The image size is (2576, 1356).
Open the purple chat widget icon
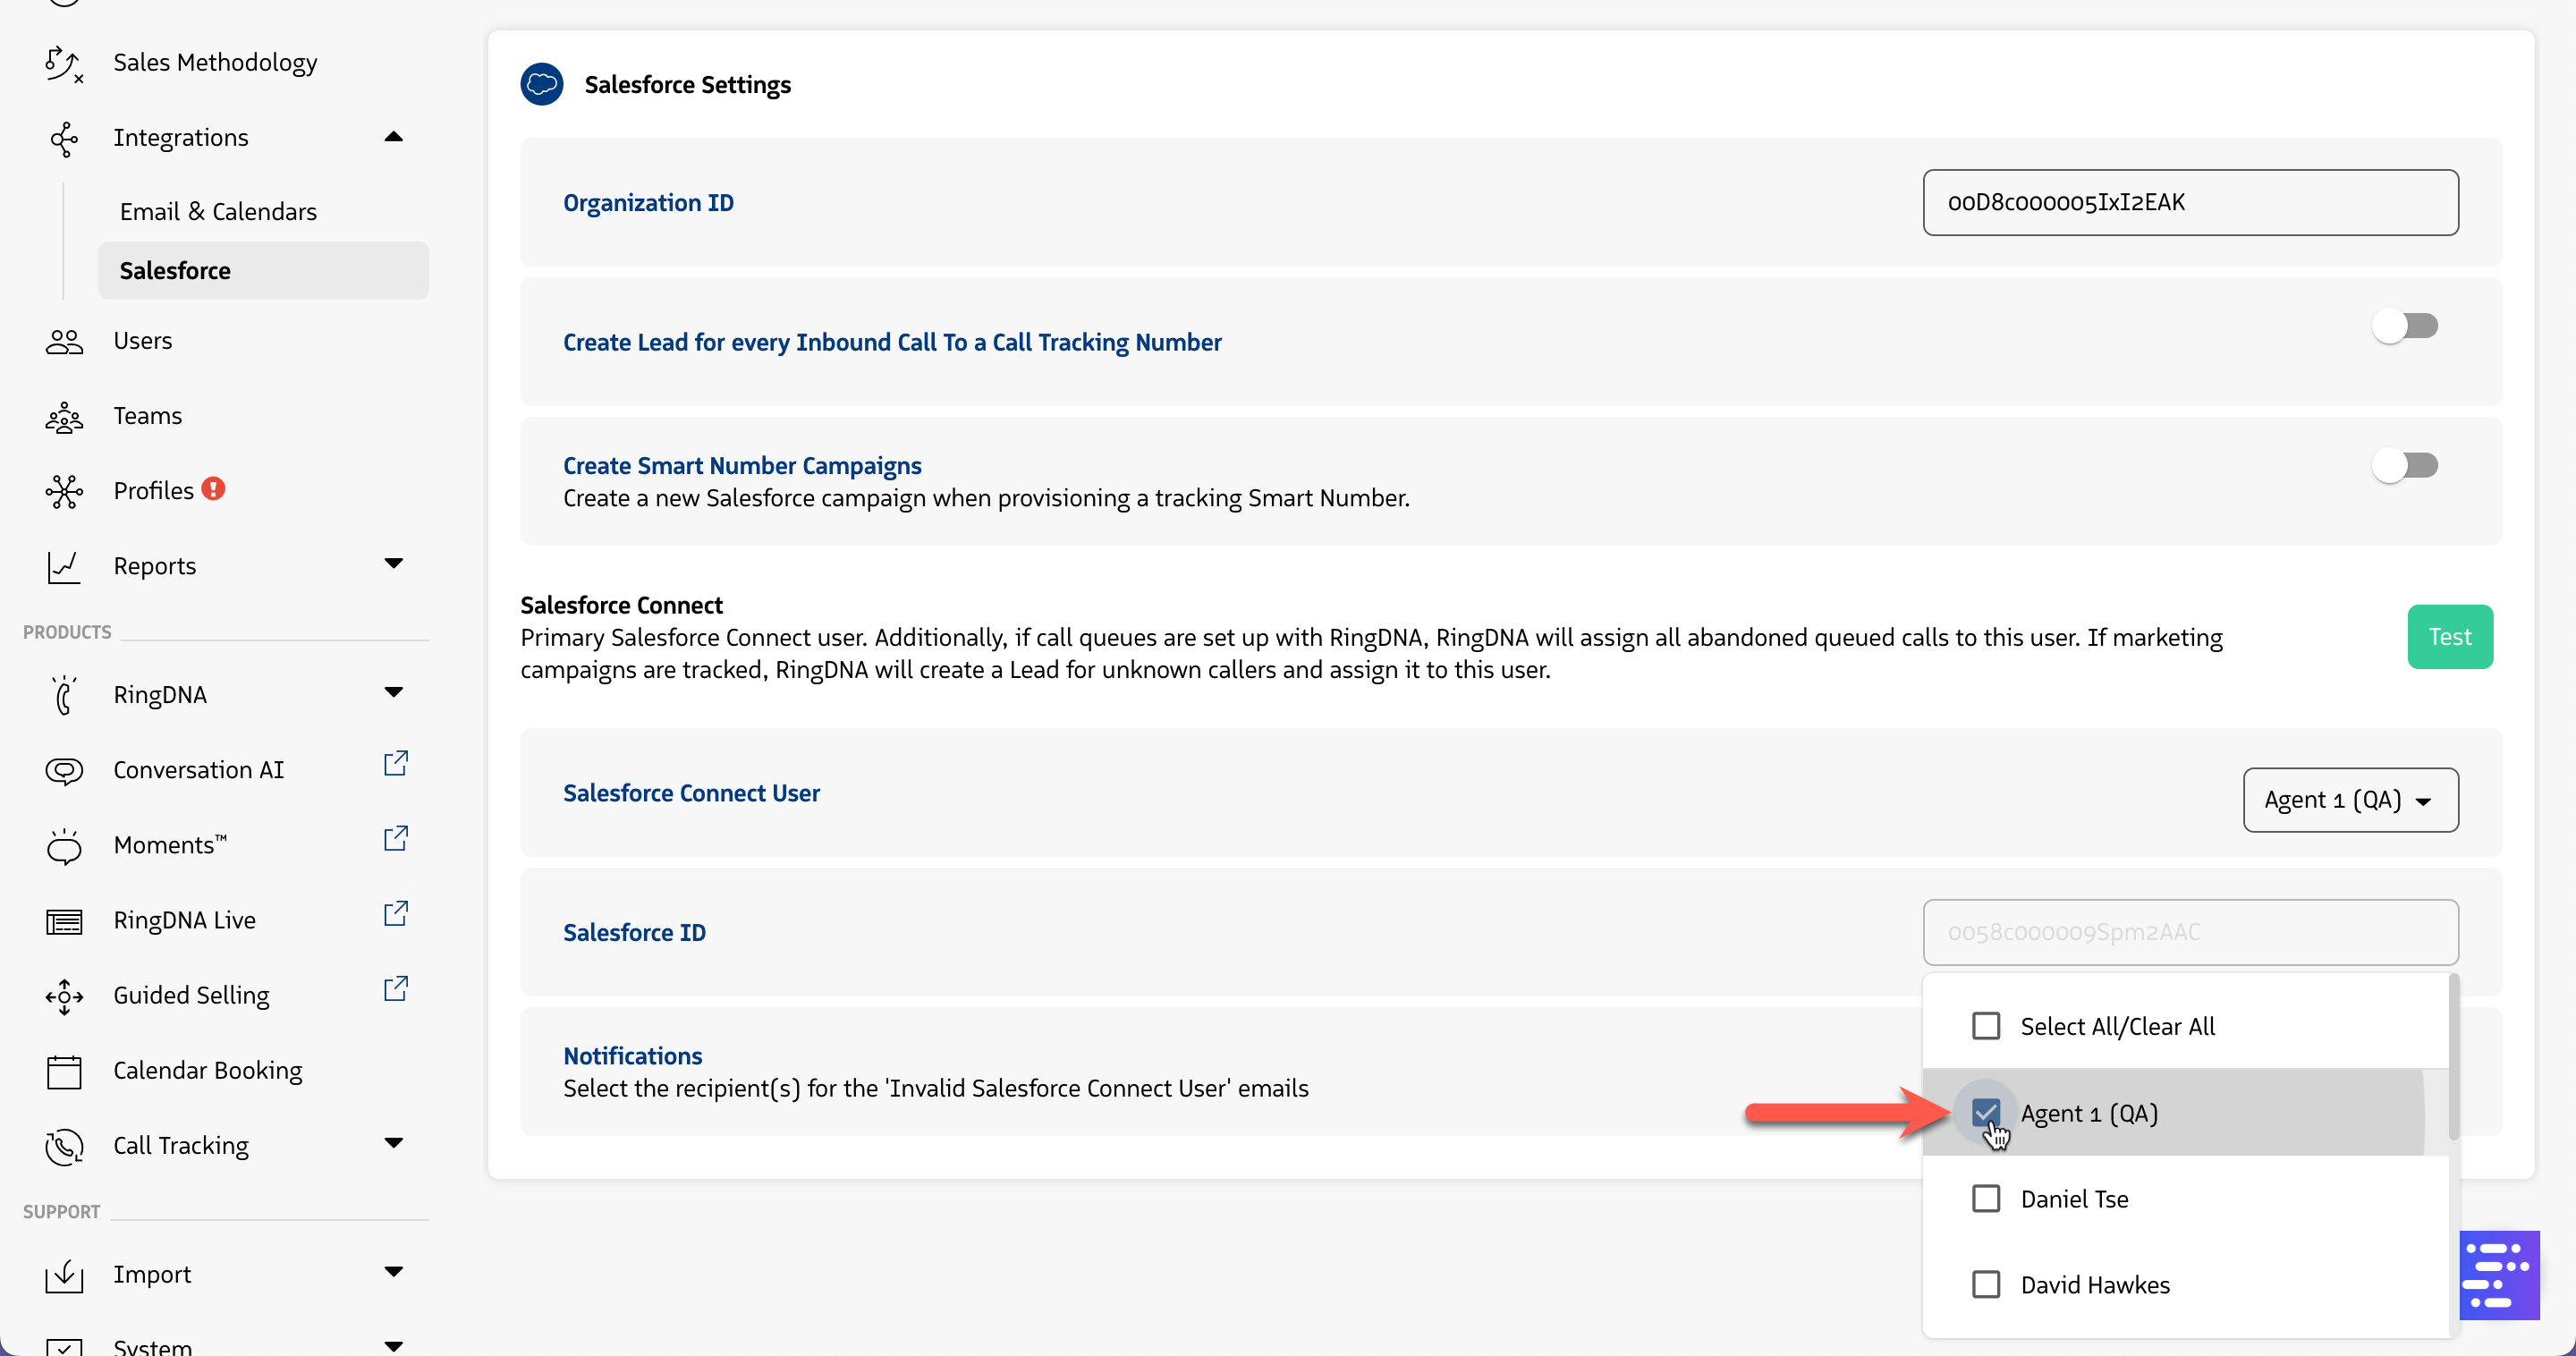2498,1275
